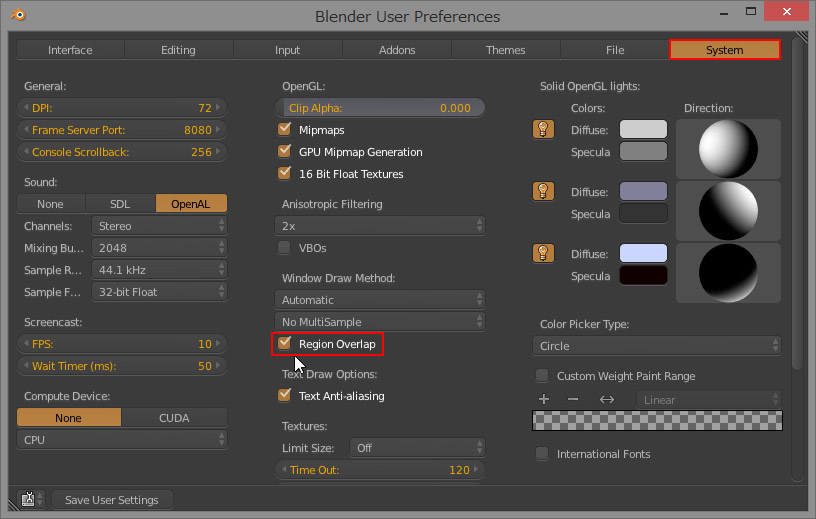Switch to the Input tab
The height and width of the screenshot is (519, 816).
click(287, 50)
